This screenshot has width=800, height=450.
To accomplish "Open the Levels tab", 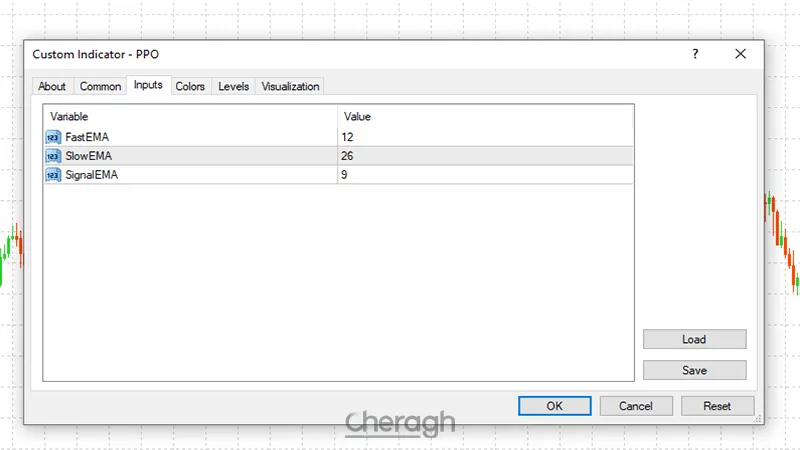I will click(233, 87).
